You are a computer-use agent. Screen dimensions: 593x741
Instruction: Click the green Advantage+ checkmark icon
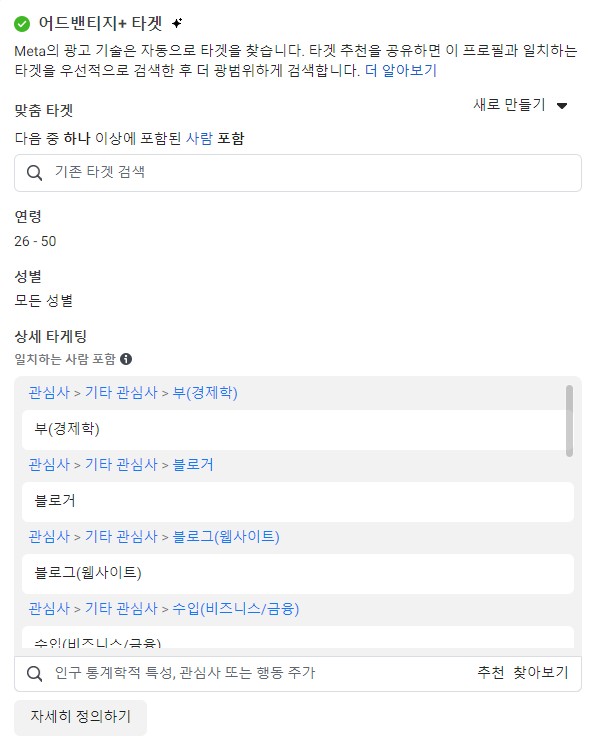pyautogui.click(x=22, y=23)
